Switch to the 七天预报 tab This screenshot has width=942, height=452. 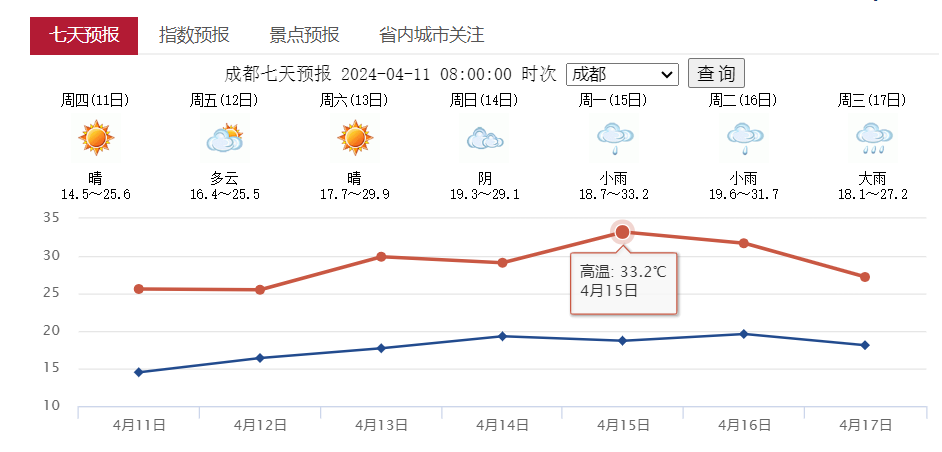pyautogui.click(x=84, y=35)
